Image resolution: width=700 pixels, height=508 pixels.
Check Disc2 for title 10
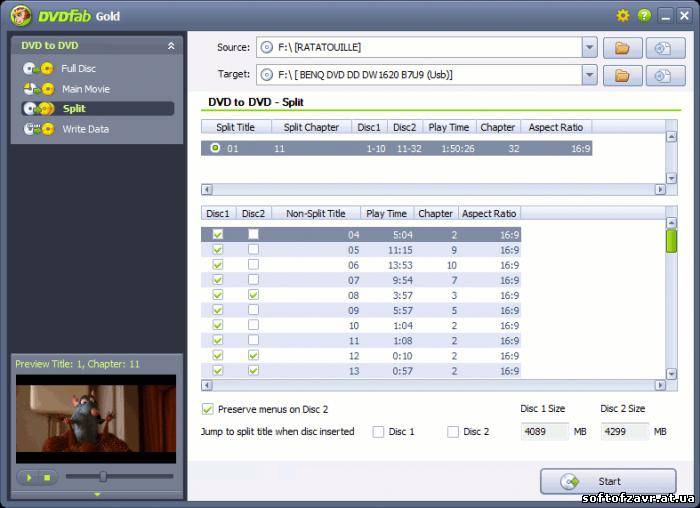(253, 325)
